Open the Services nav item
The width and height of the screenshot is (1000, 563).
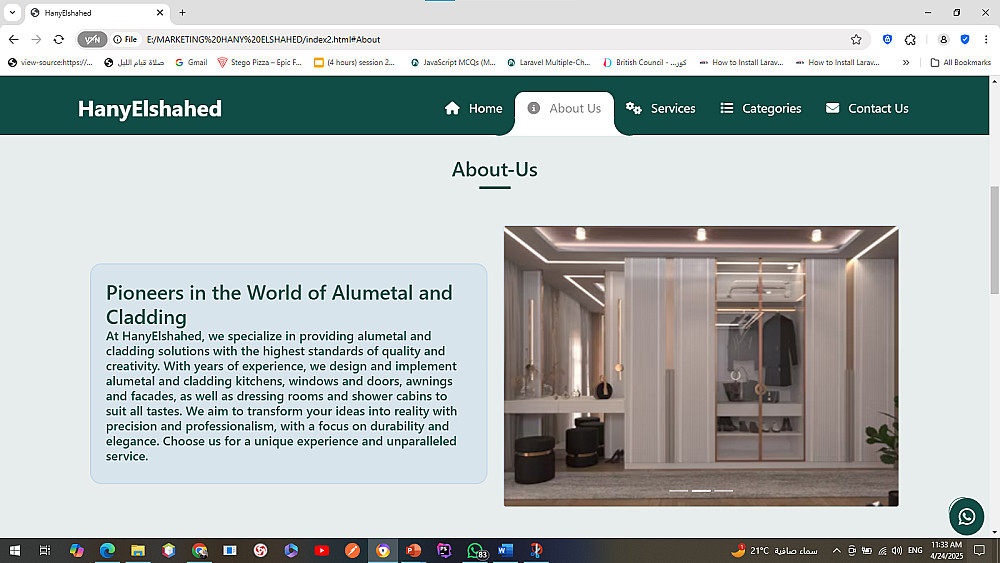[660, 108]
